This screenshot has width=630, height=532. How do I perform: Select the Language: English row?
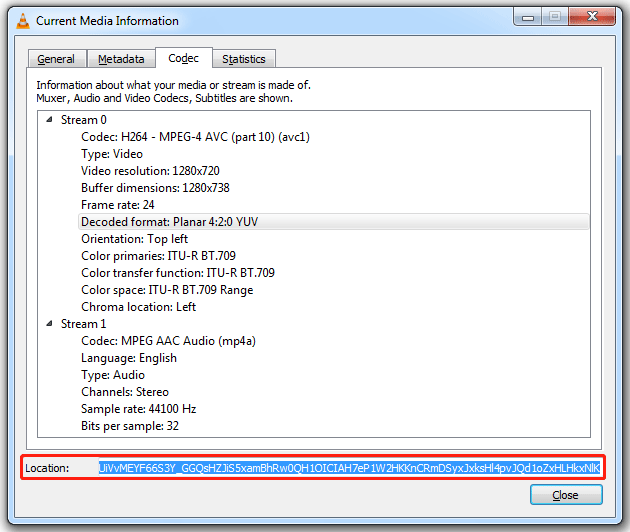(x=128, y=358)
